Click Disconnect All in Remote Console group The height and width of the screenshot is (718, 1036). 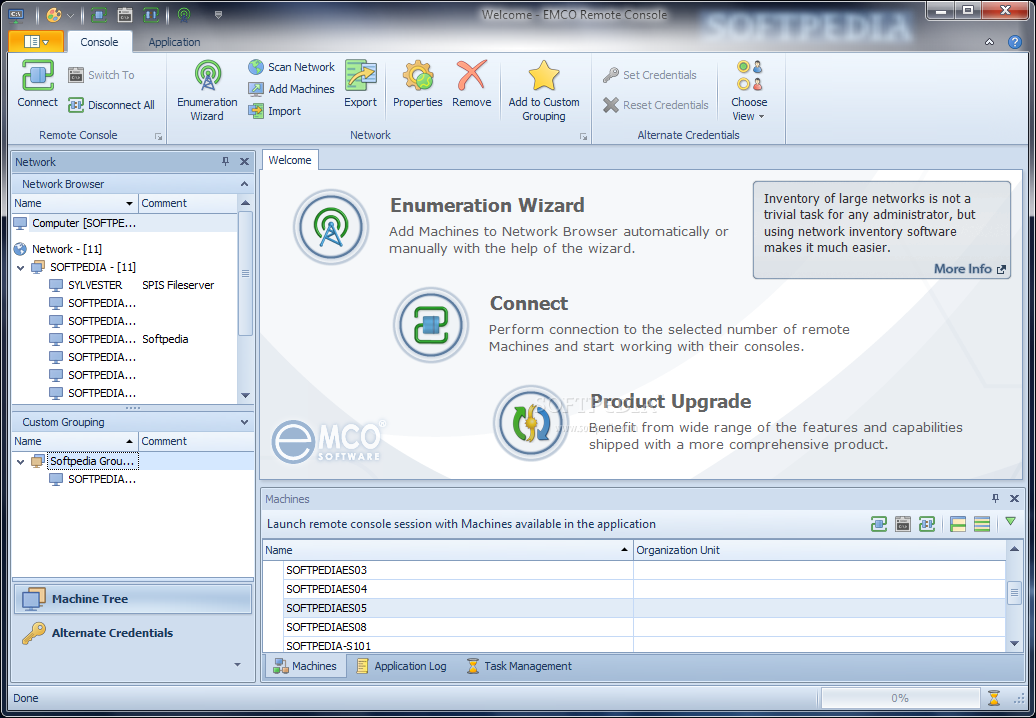point(111,104)
